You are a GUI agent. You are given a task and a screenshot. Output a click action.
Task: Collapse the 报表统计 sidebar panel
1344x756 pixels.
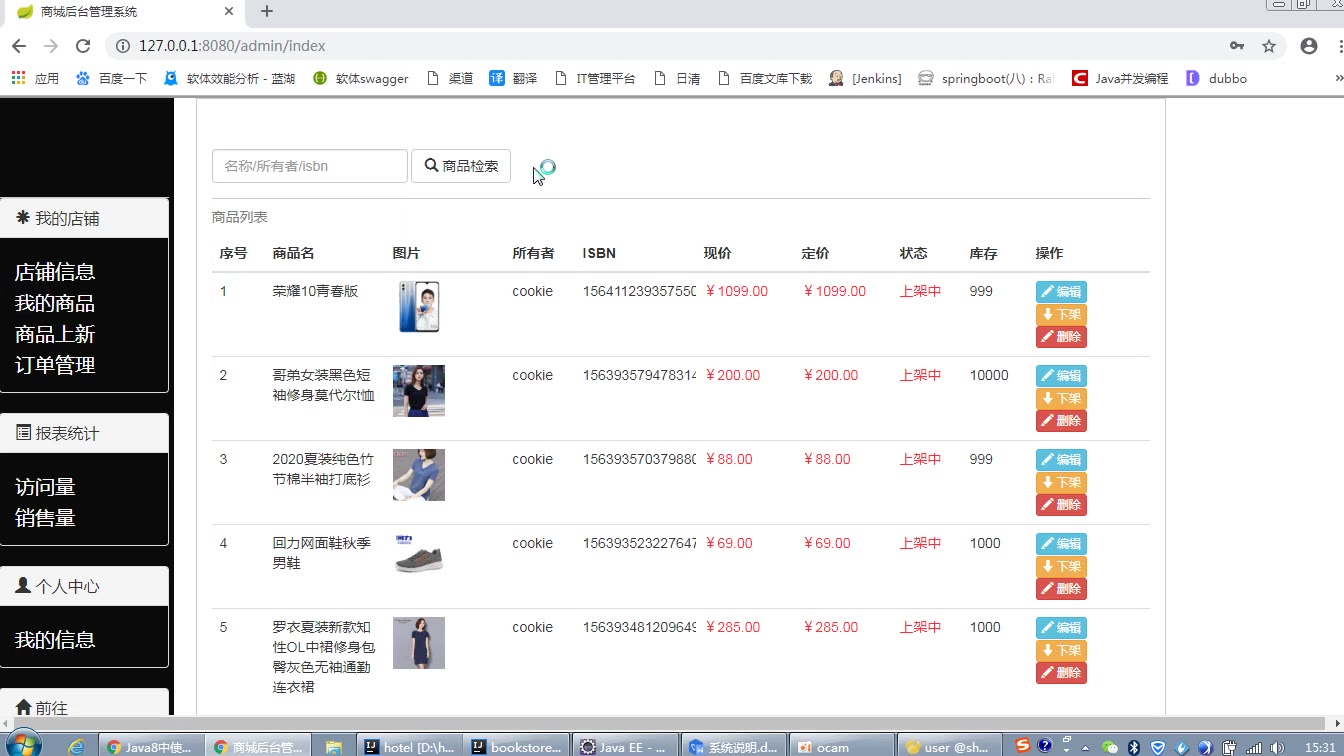tap(84, 433)
